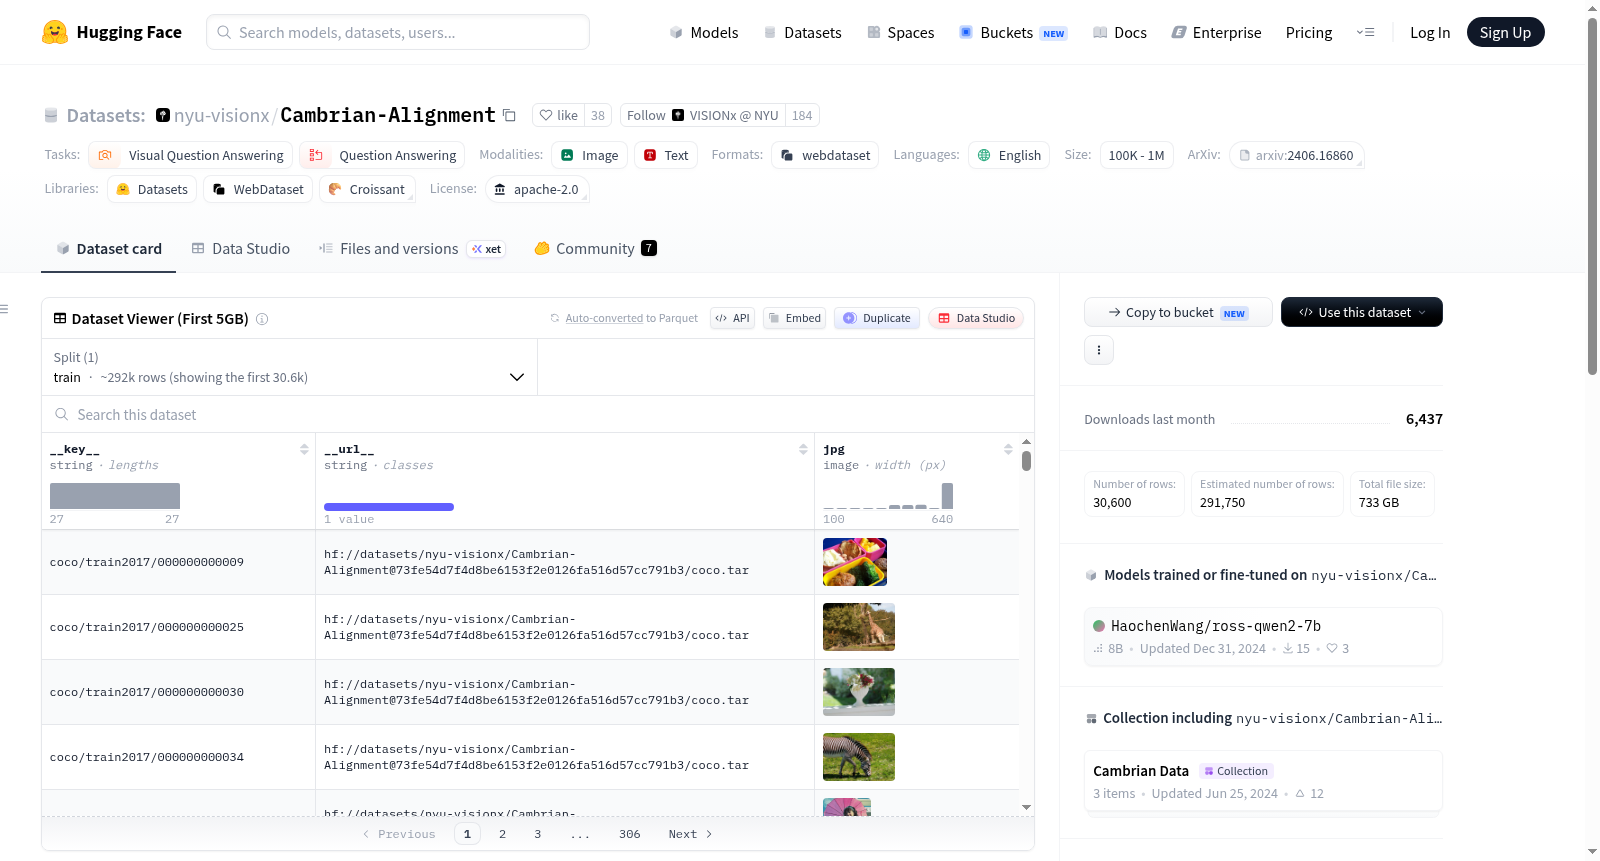Select the English language tag
Image resolution: width=1600 pixels, height=861 pixels.
1009,155
